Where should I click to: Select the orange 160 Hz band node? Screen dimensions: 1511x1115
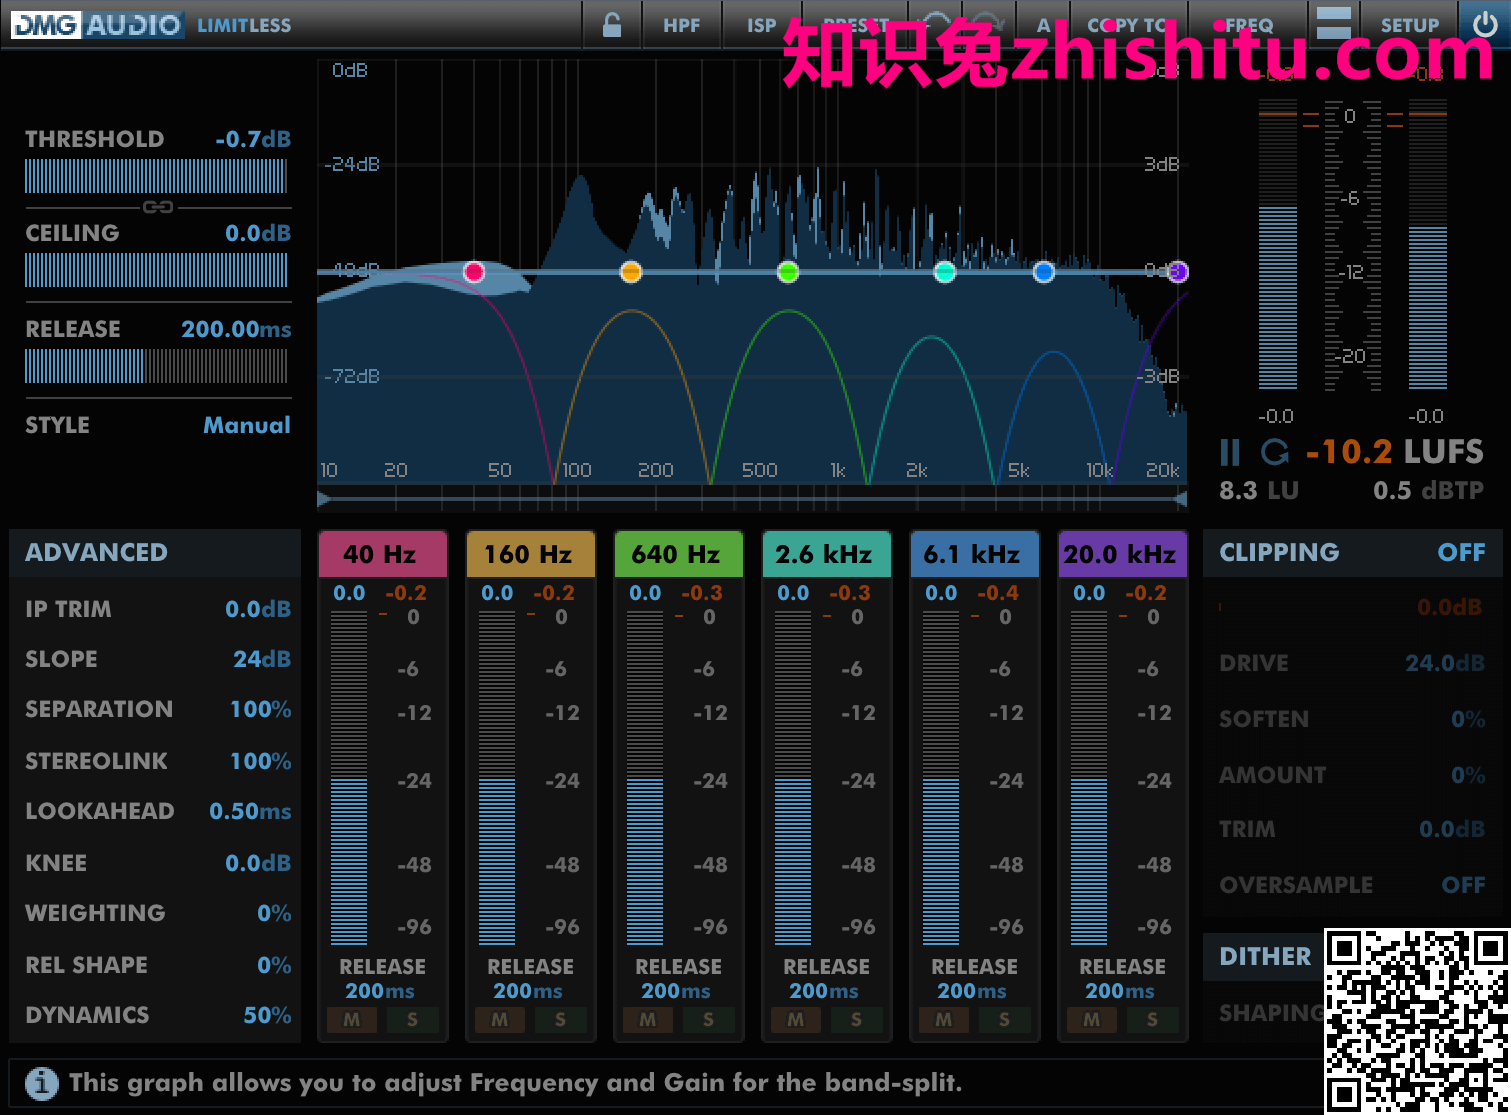[x=631, y=272]
